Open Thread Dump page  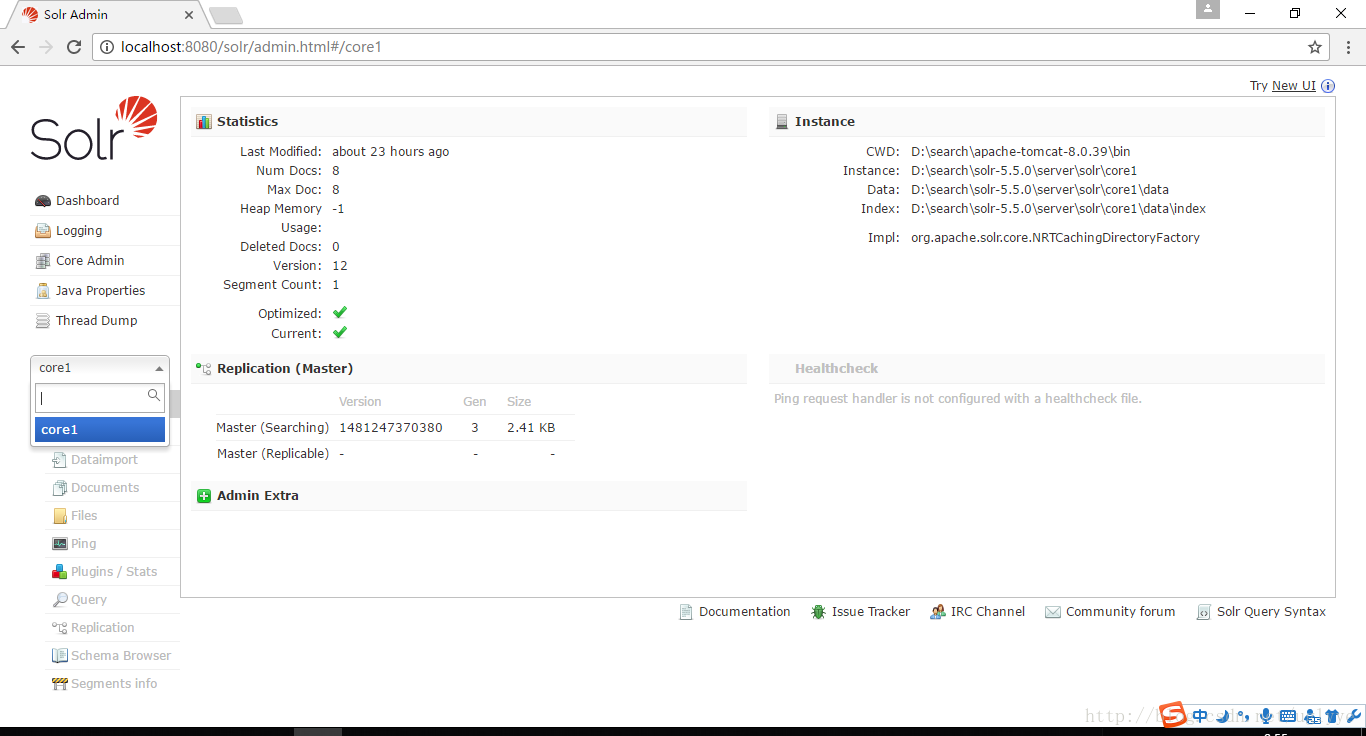coord(86,321)
